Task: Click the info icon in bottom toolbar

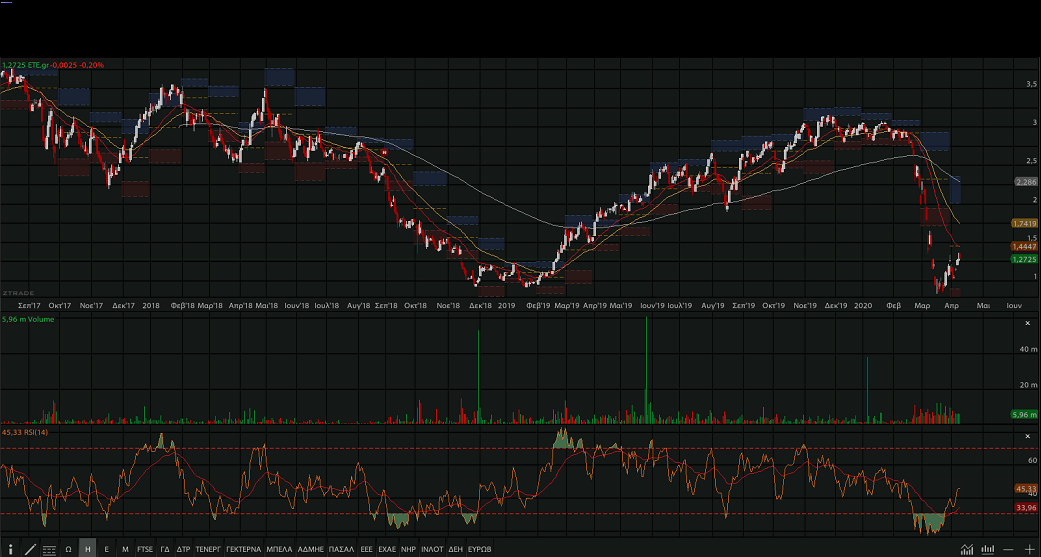Action: pyautogui.click(x=10, y=549)
